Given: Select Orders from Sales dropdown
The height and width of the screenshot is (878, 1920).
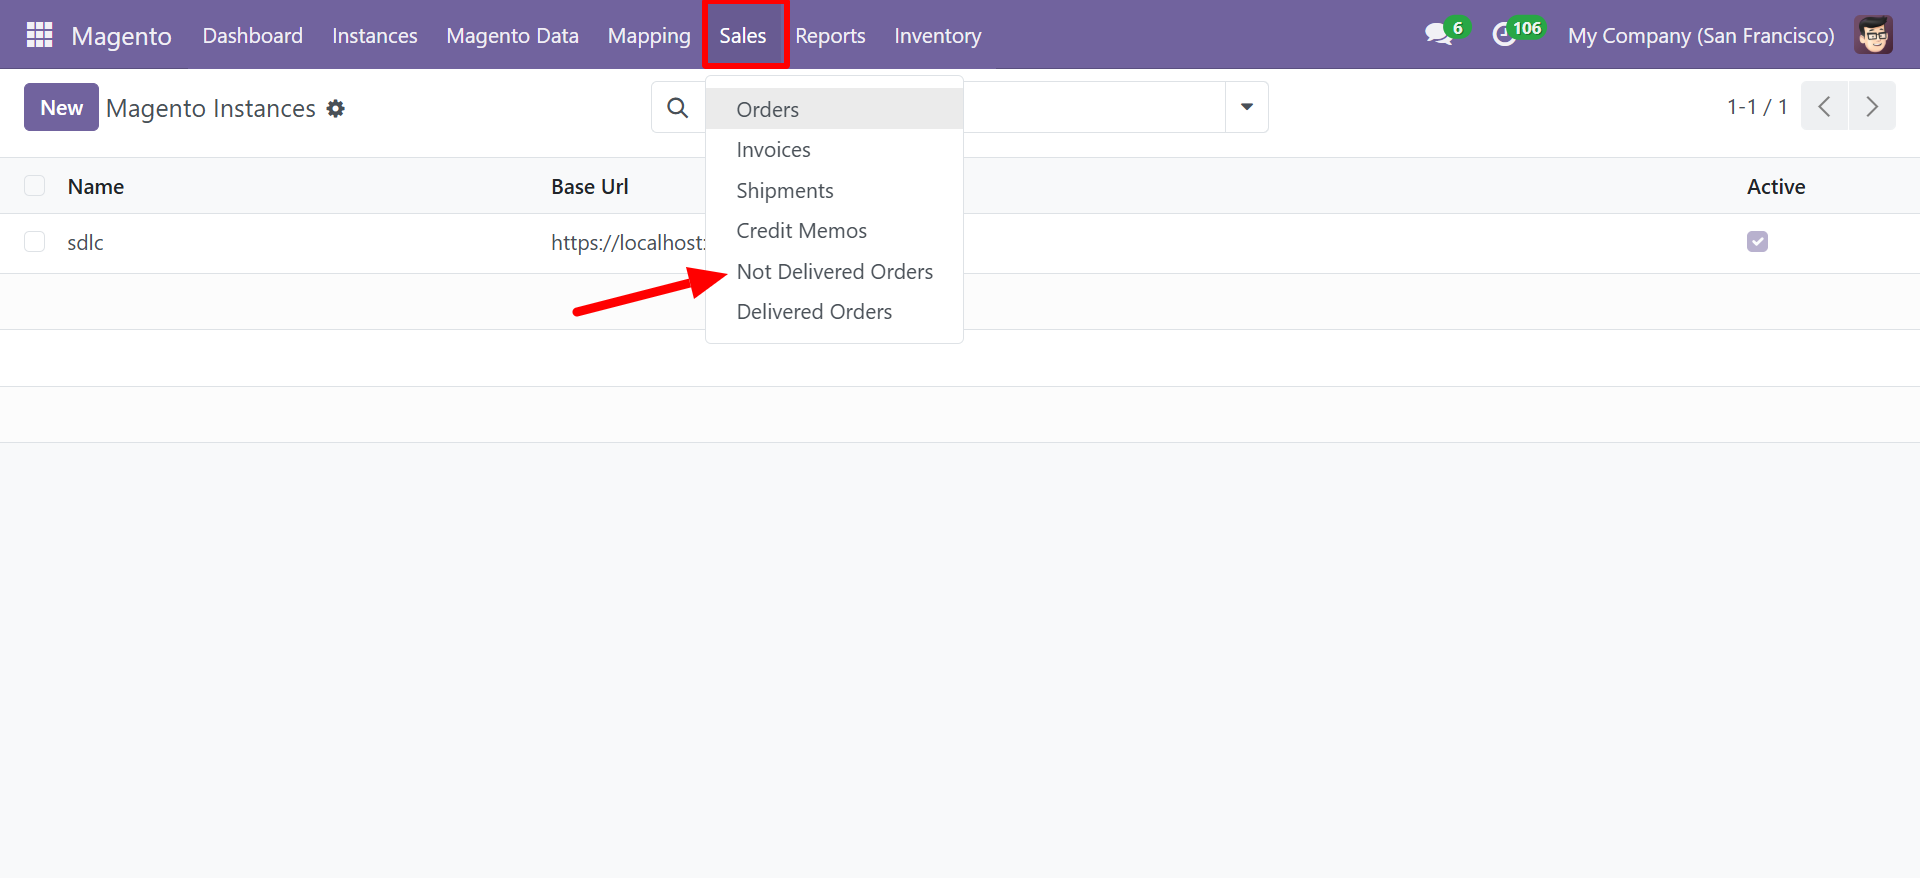Looking at the screenshot, I should [x=834, y=109].
